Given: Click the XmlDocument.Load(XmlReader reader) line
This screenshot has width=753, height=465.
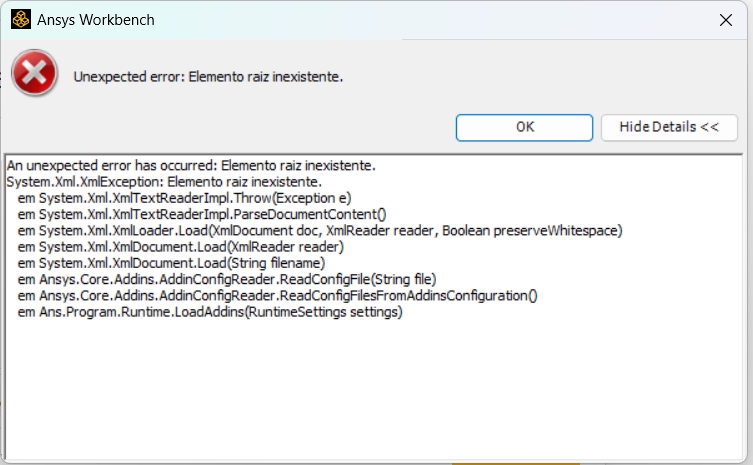Looking at the screenshot, I should (181, 247).
